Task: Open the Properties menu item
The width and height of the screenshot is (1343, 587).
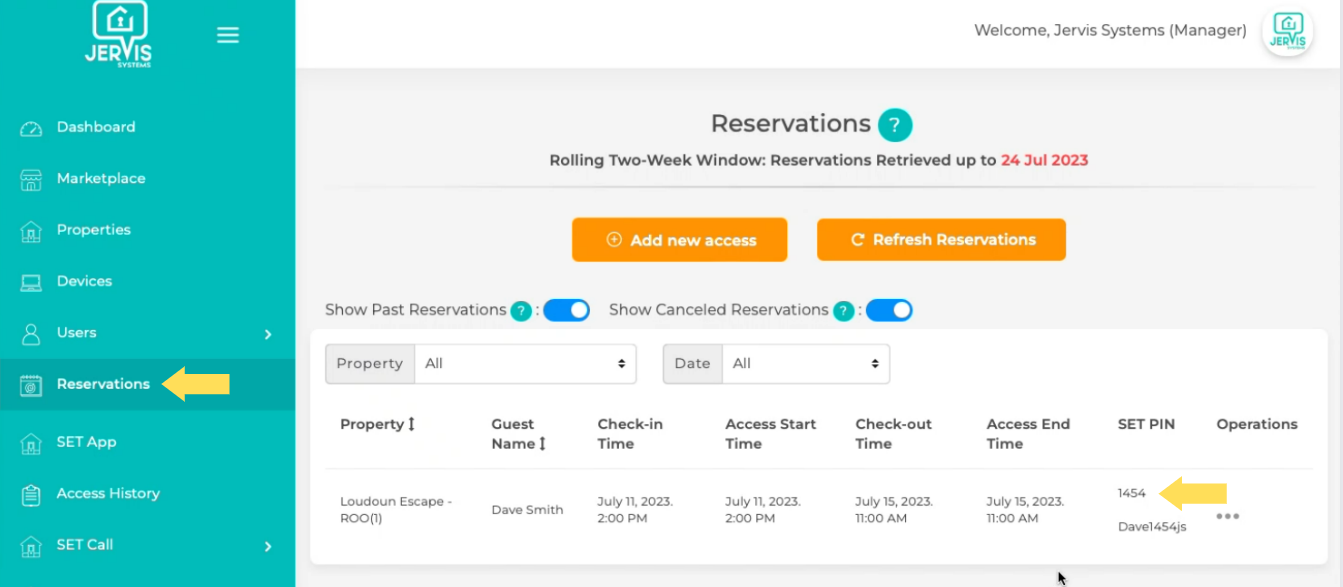Action: [x=93, y=230]
